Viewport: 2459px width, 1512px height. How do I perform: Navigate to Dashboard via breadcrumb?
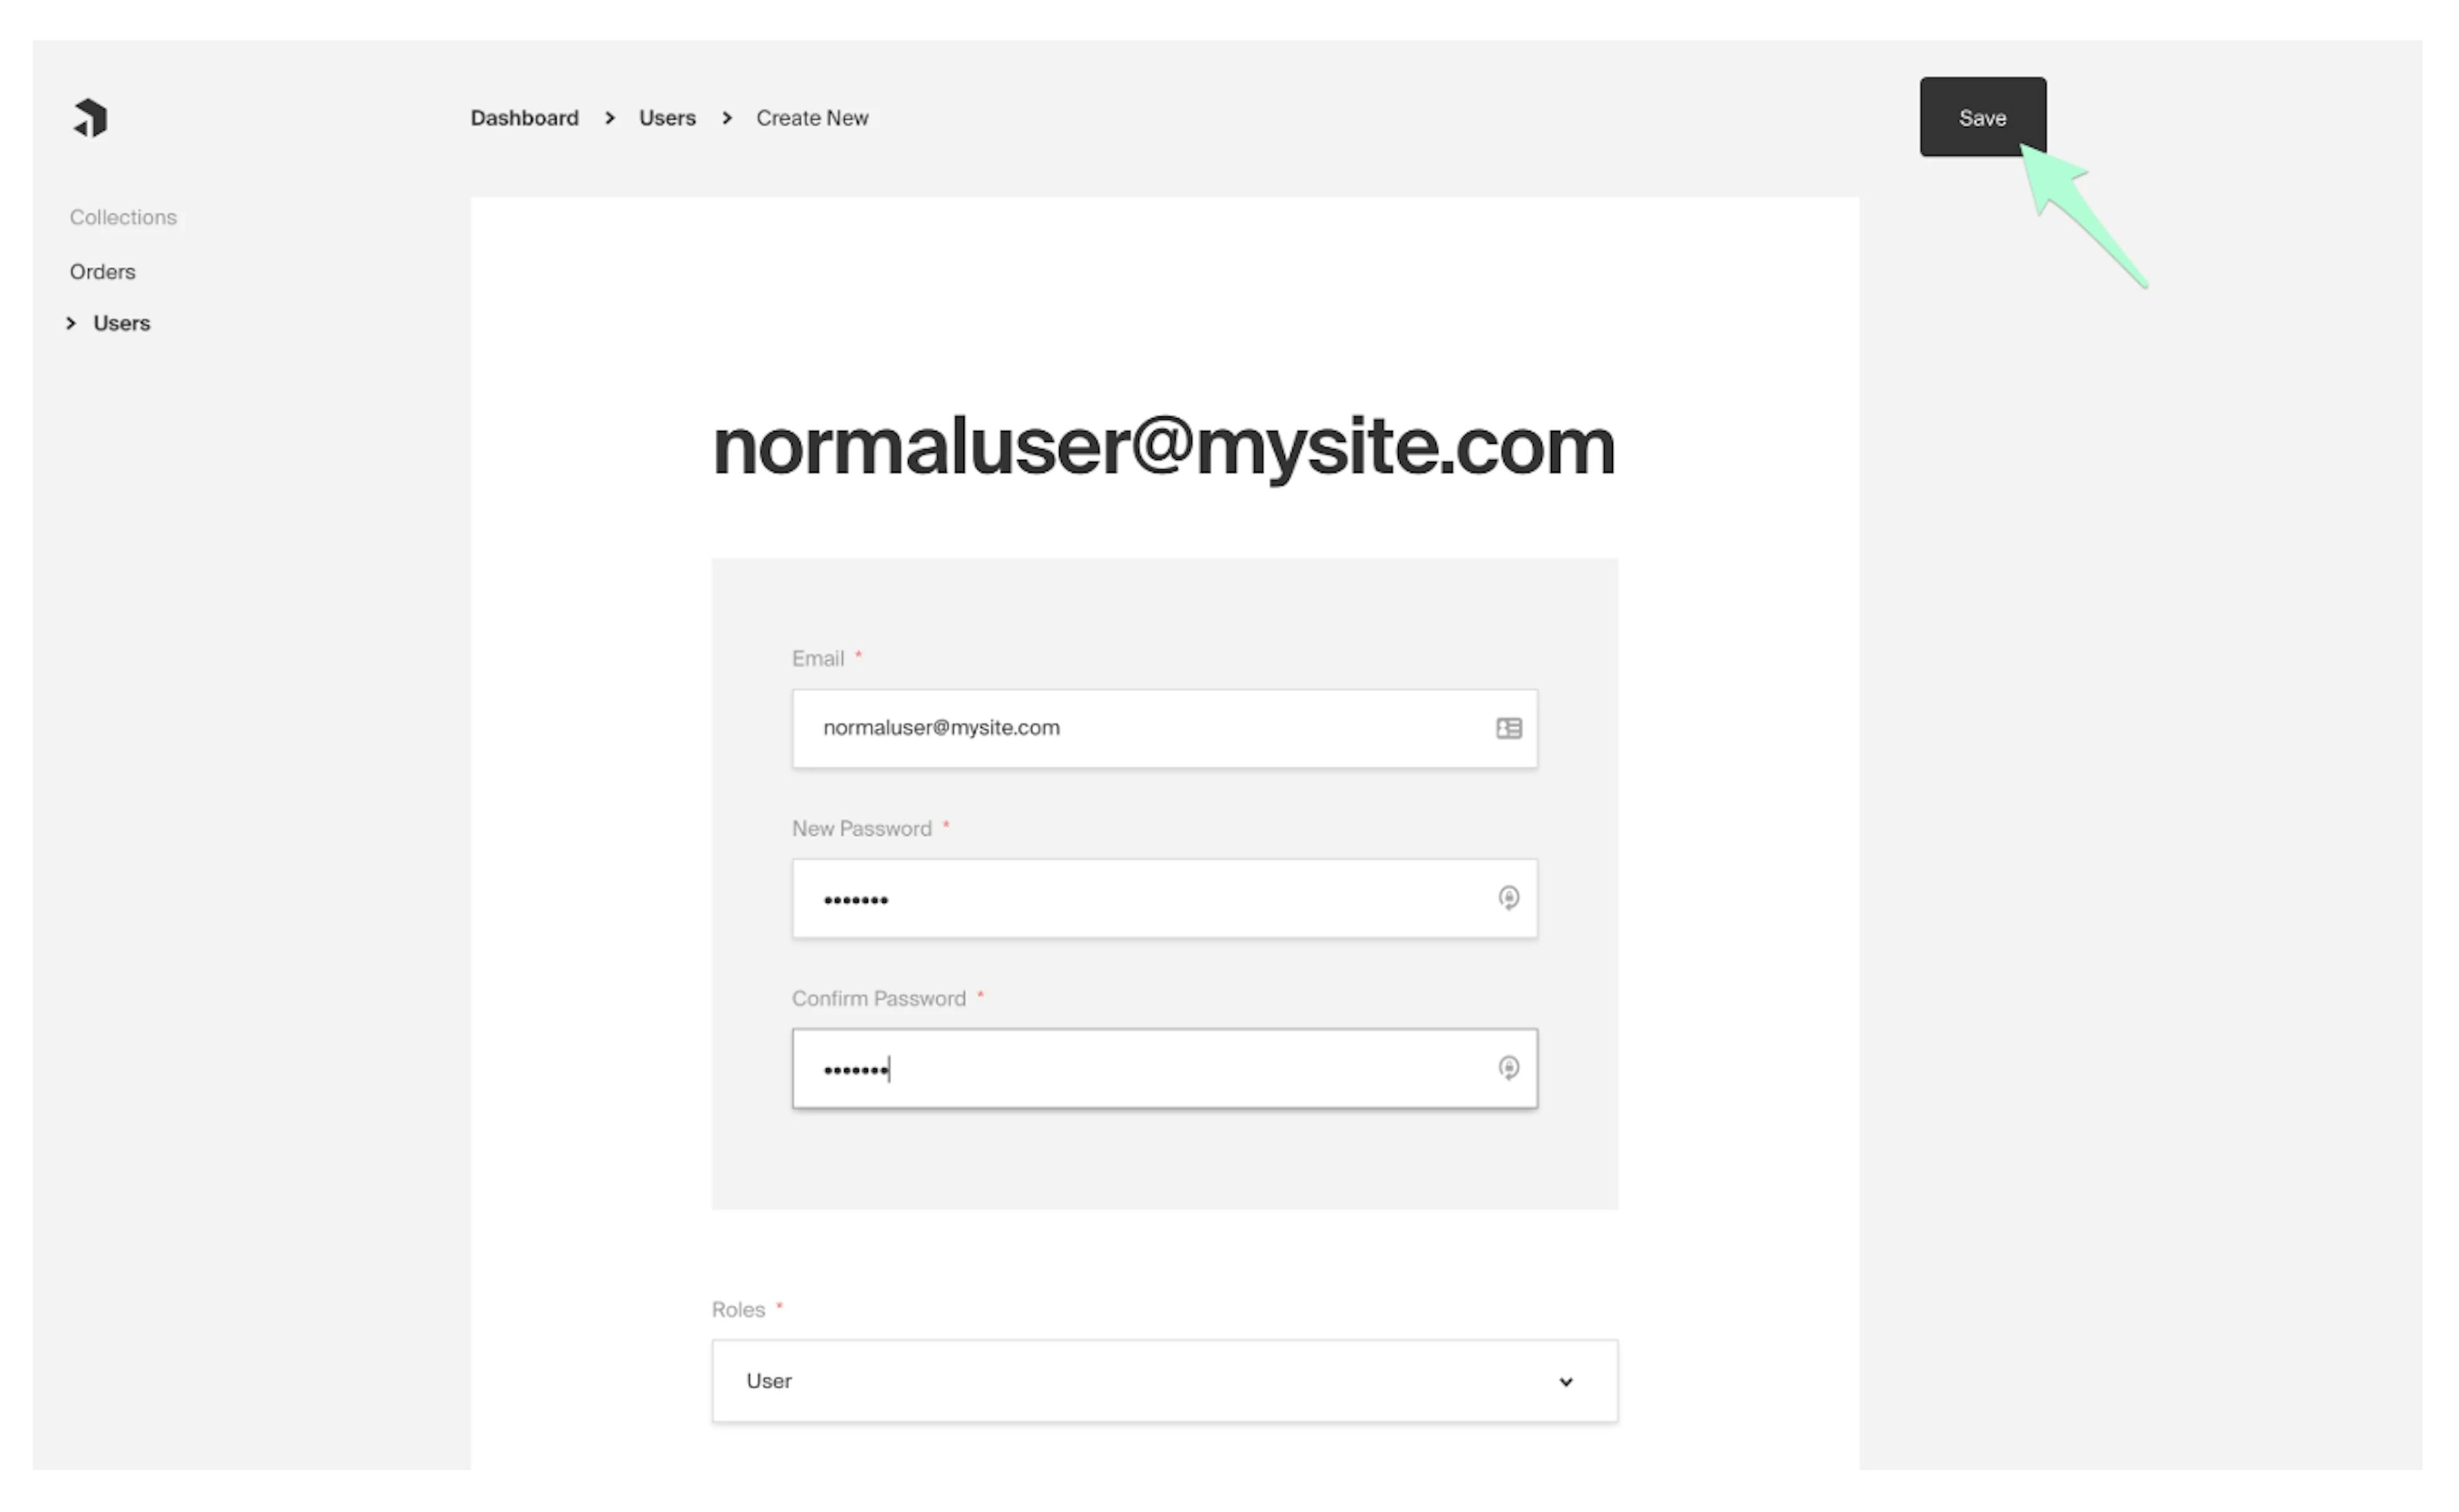coord(524,117)
